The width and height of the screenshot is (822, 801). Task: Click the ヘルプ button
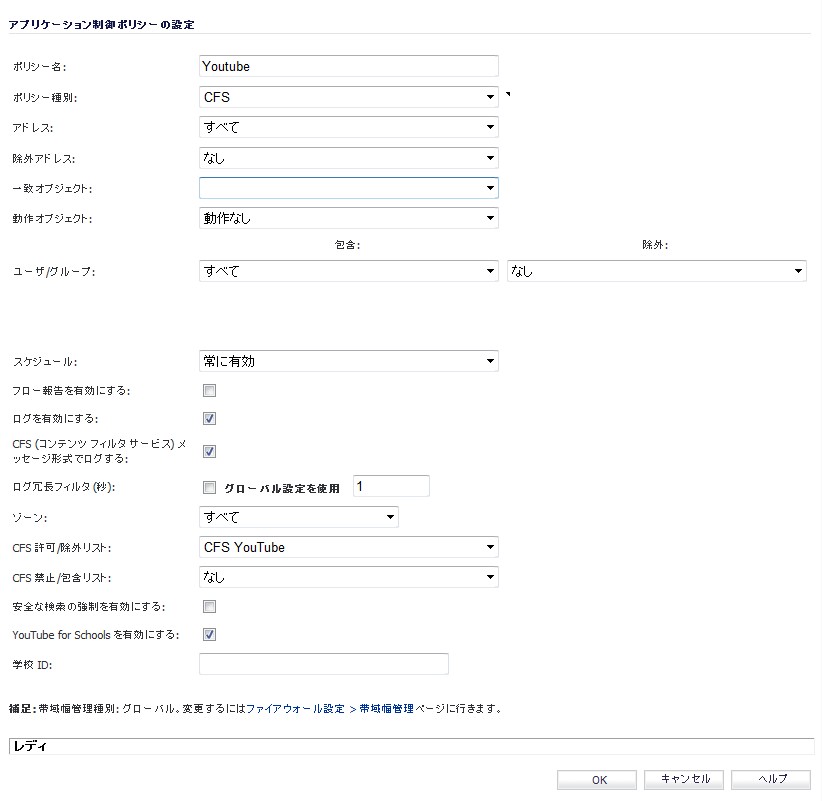771,780
